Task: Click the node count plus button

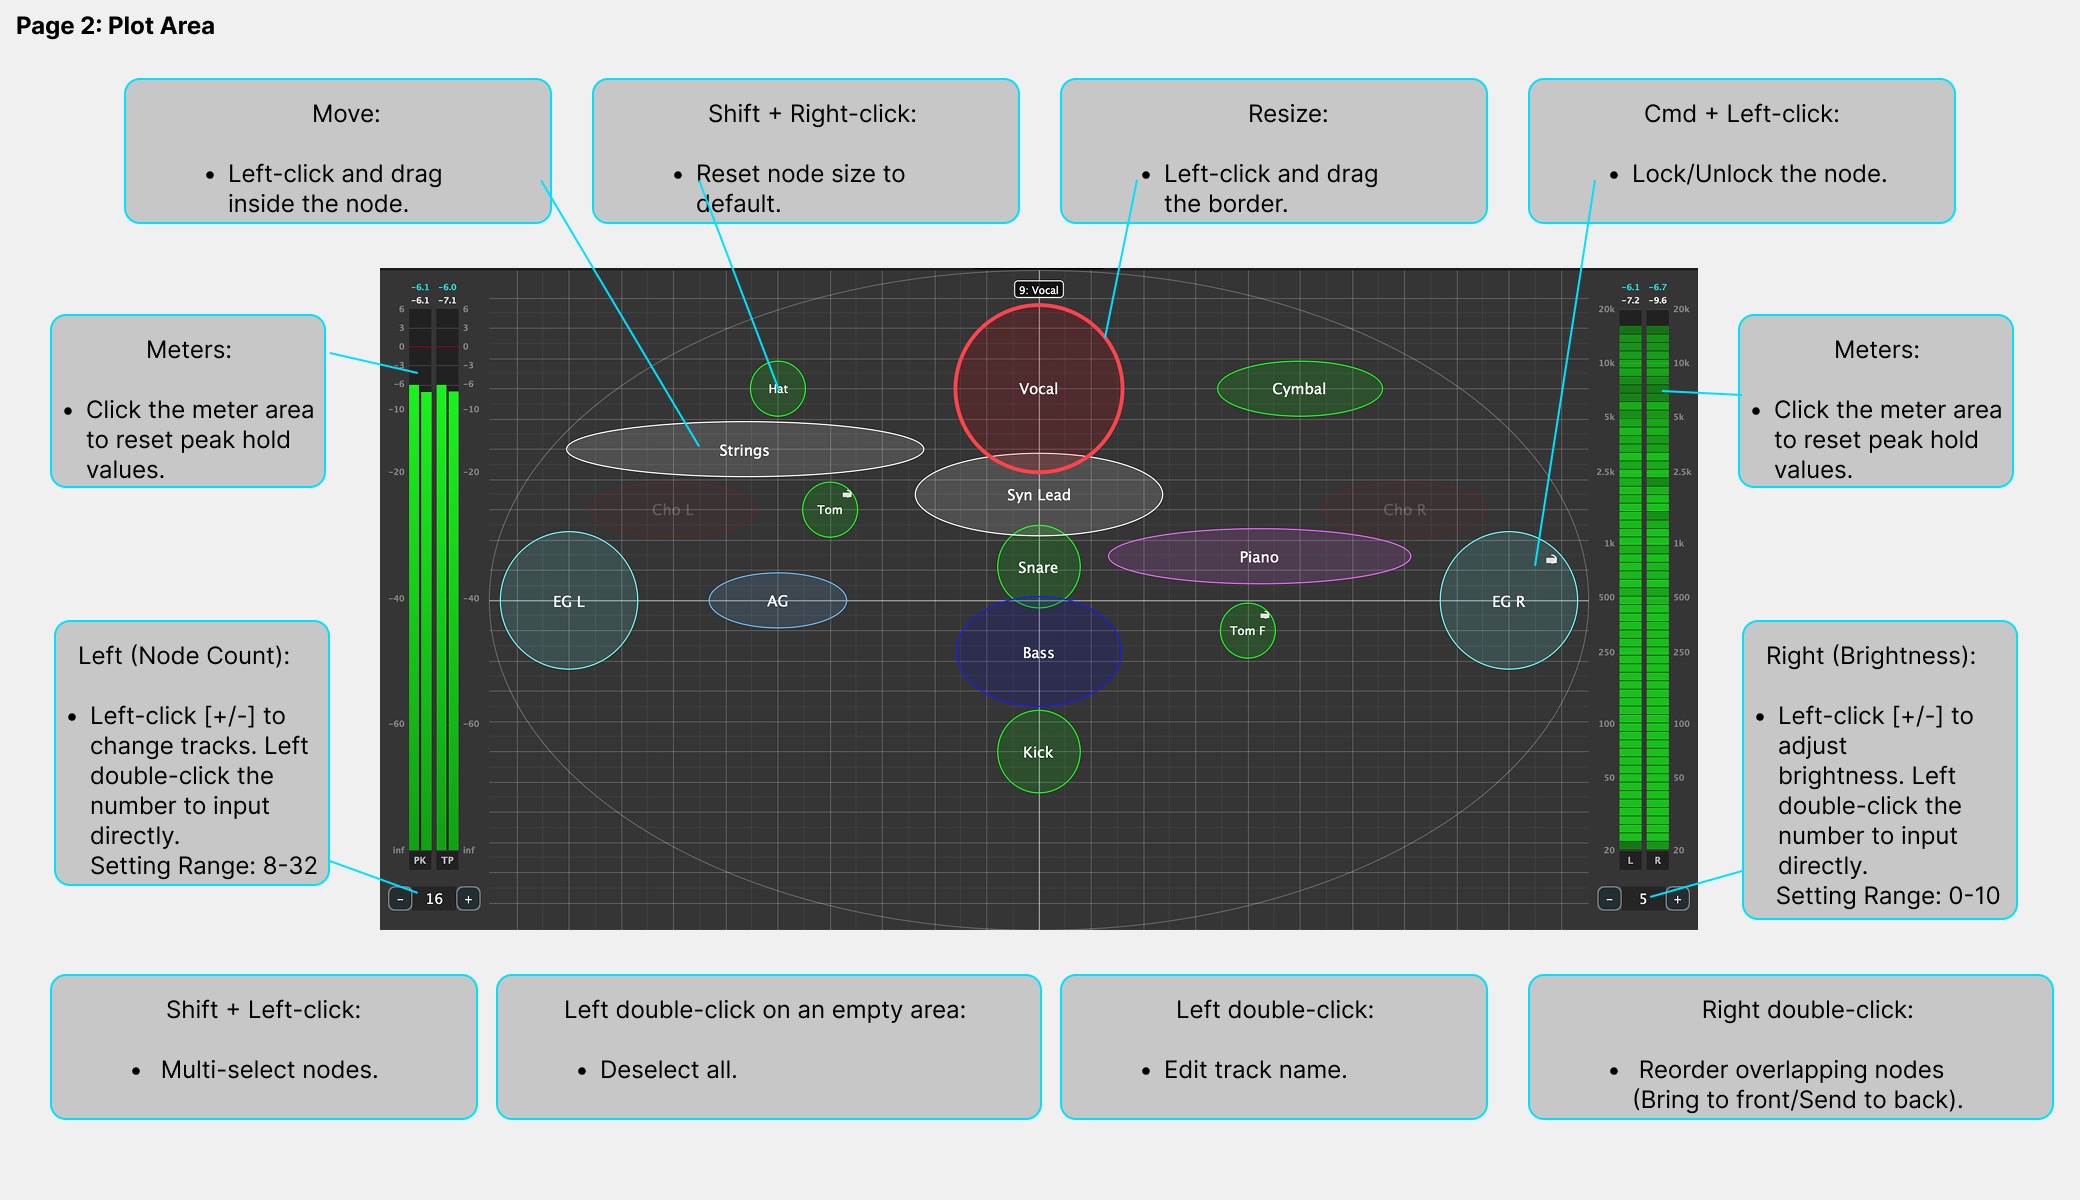Action: [x=468, y=899]
